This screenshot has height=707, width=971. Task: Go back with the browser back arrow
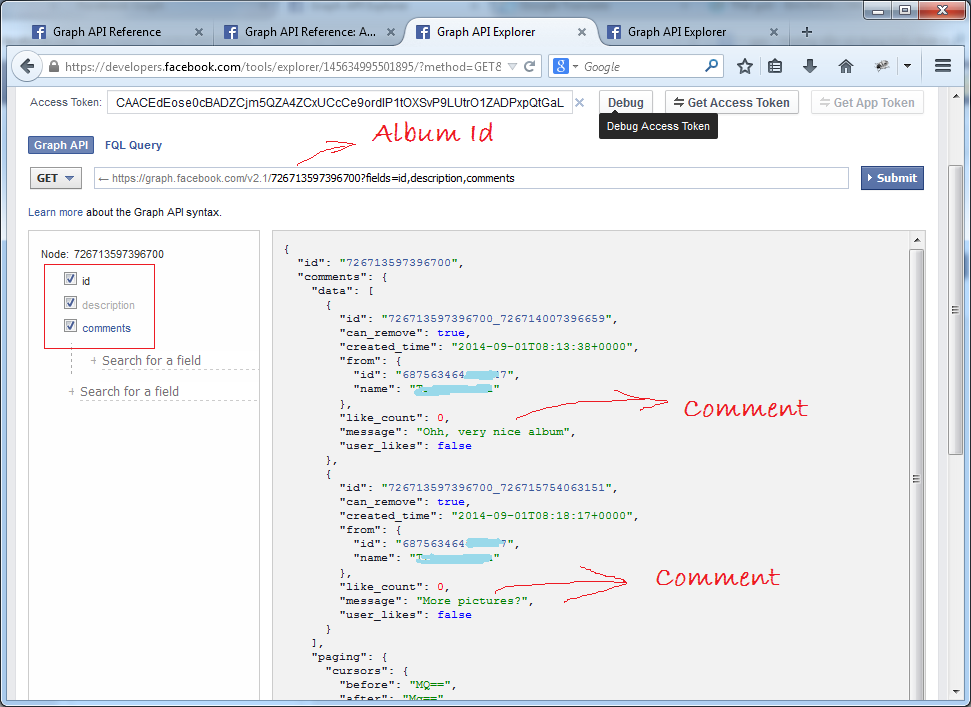click(27, 66)
